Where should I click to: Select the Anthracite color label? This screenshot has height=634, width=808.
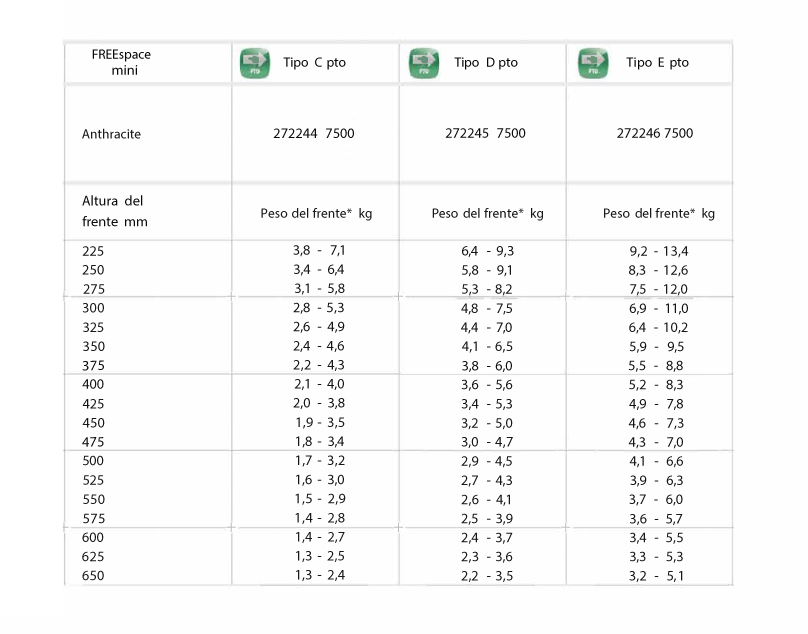tap(111, 134)
